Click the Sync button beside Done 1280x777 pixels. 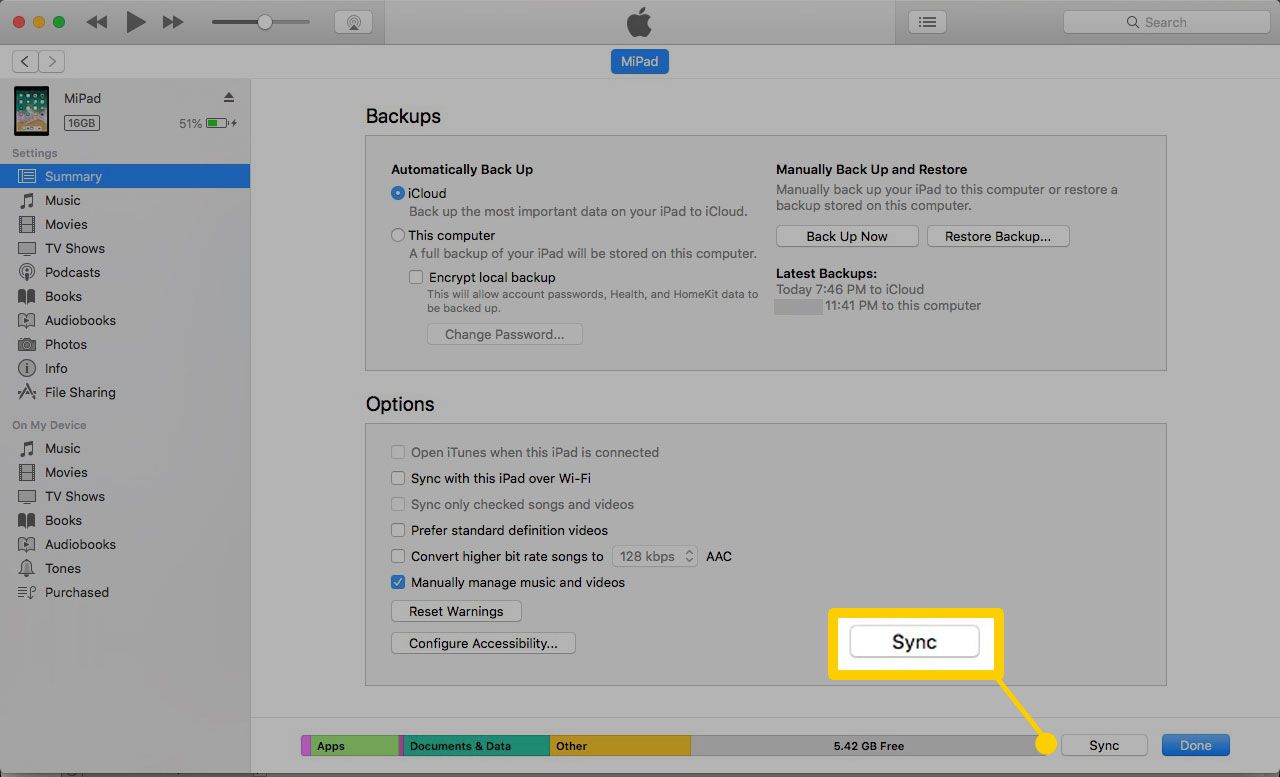click(1104, 745)
